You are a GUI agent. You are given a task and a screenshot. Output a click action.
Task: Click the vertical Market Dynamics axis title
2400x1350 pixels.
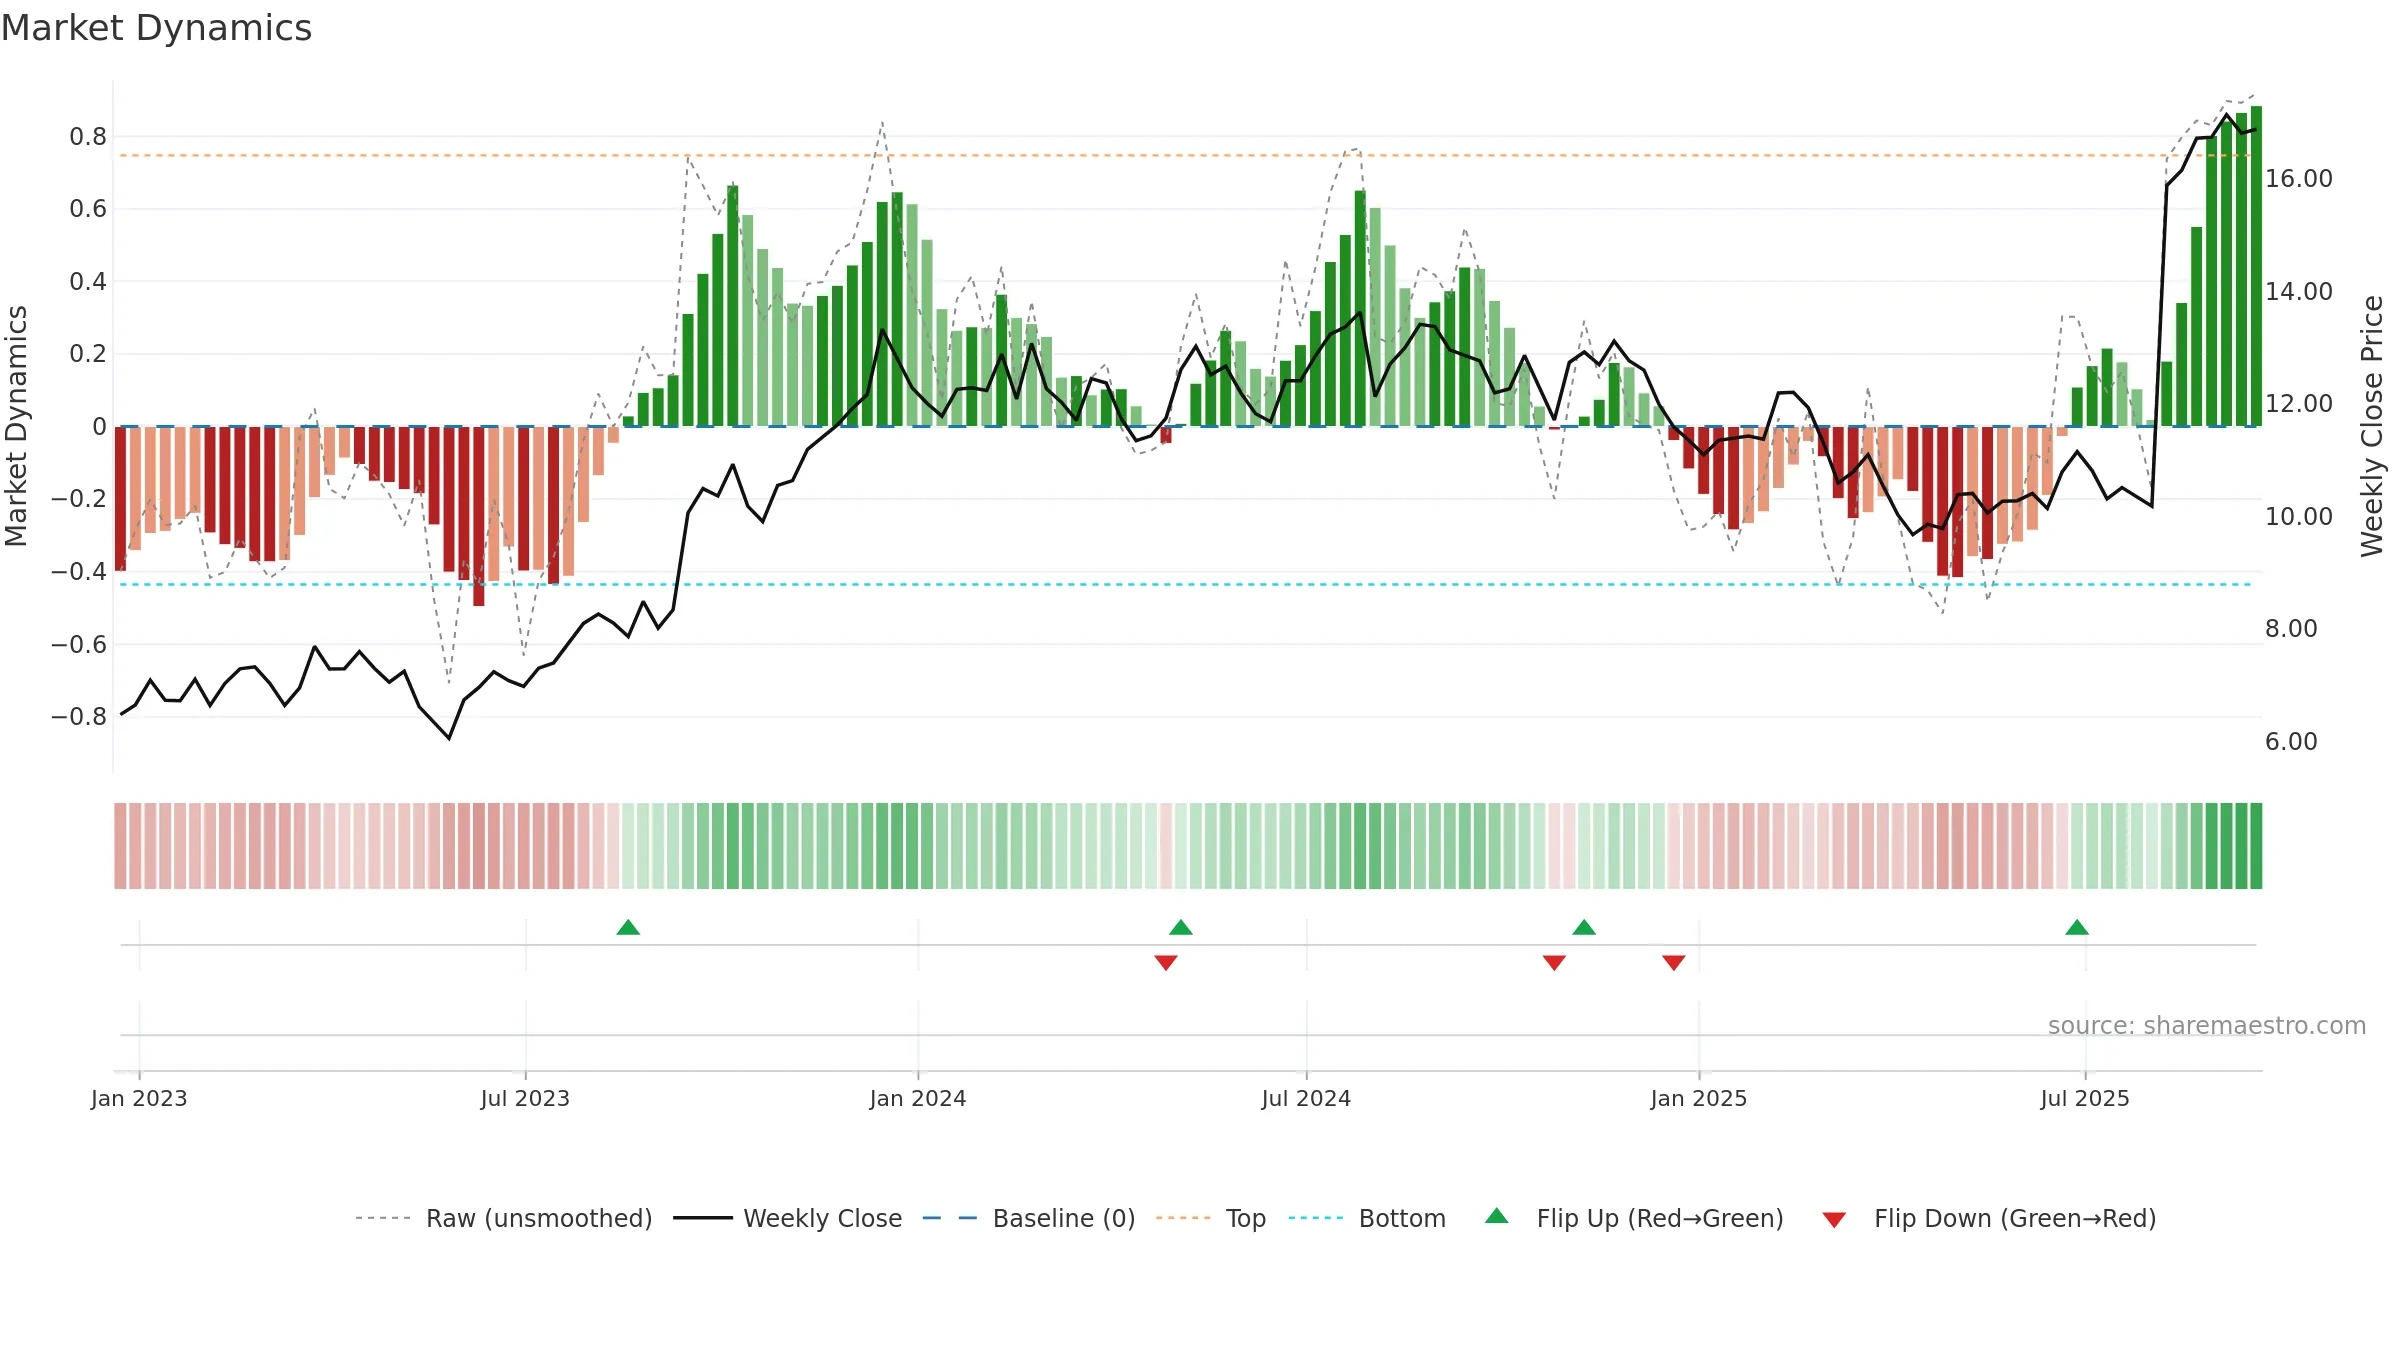point(16,426)
